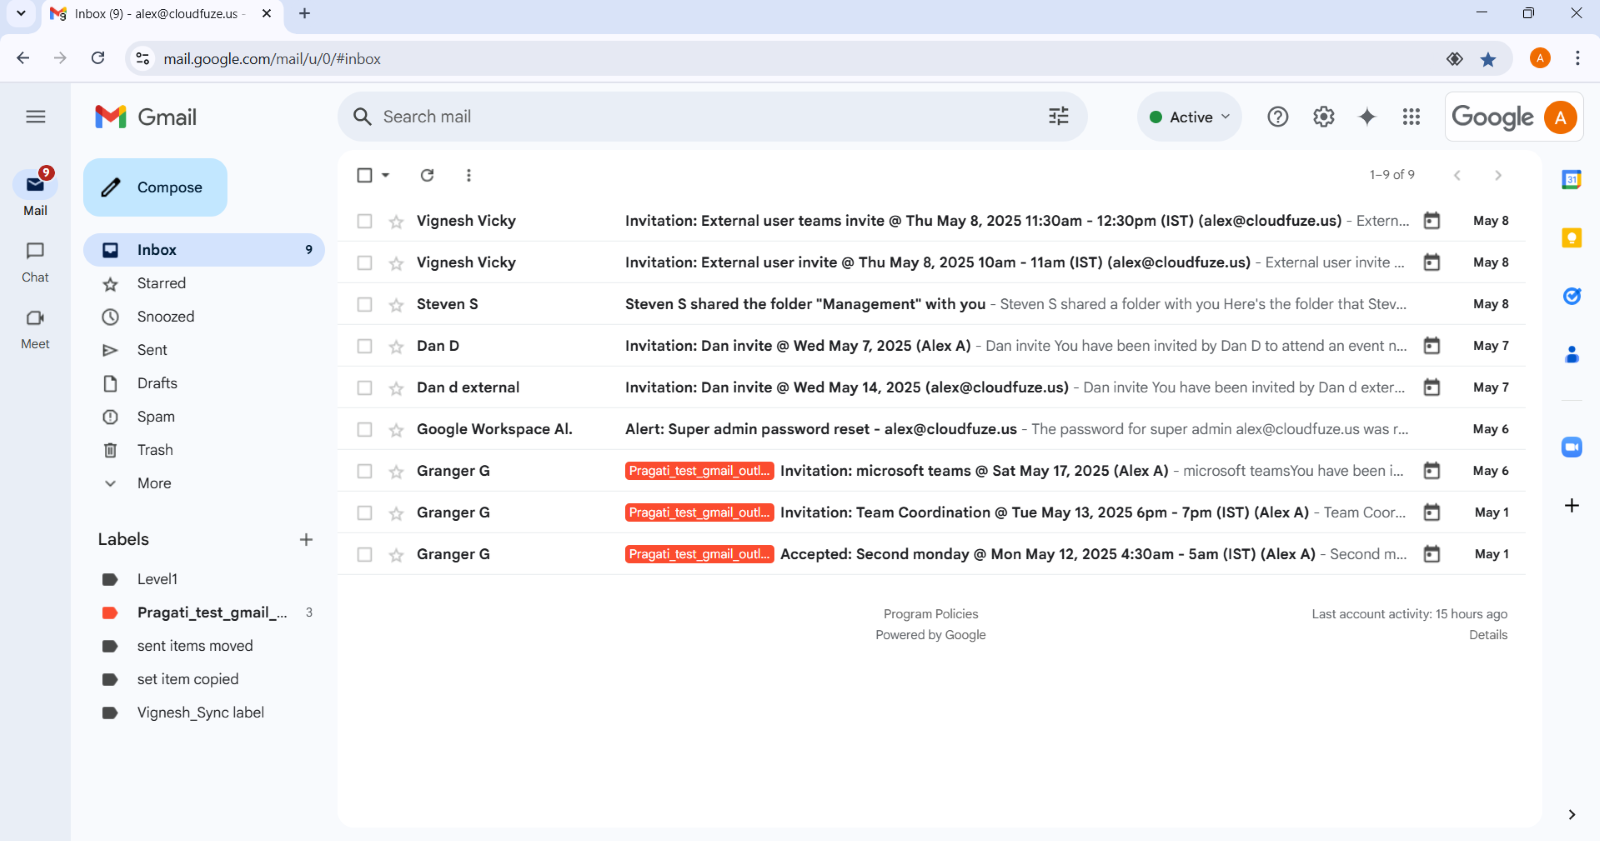Hide the side panel arrow
Screen dimensions: 1600x841
tap(1572, 815)
